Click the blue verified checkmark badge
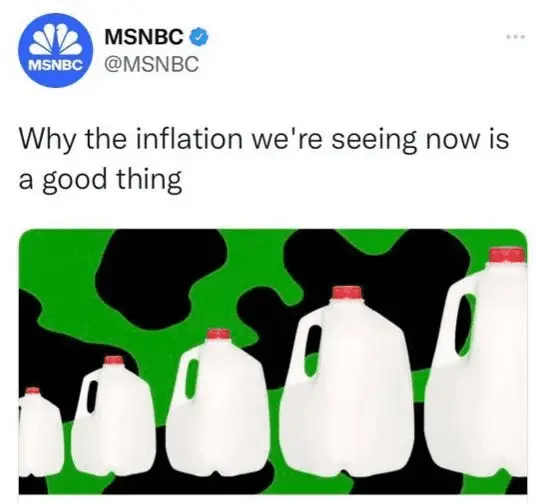Viewport: 536px width, 503px height. coord(199,37)
